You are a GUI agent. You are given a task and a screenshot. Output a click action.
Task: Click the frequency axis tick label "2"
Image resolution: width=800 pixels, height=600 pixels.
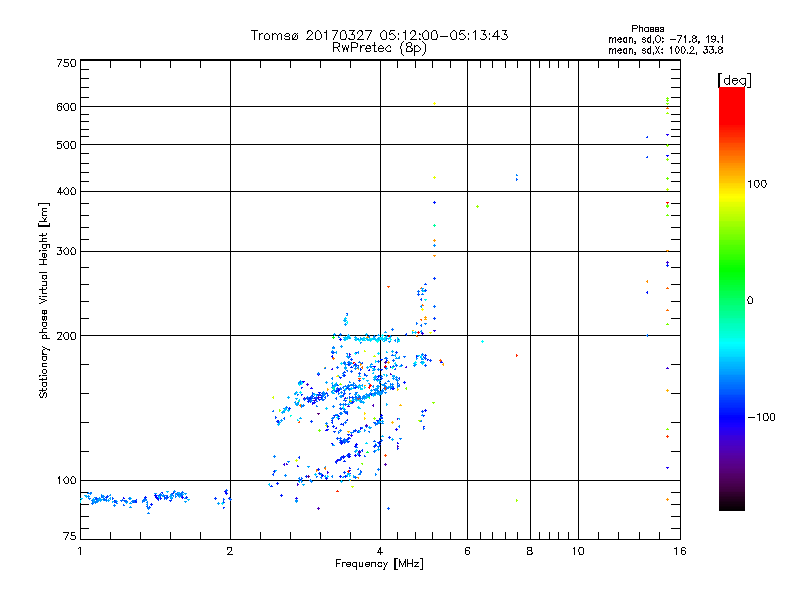coord(230,551)
